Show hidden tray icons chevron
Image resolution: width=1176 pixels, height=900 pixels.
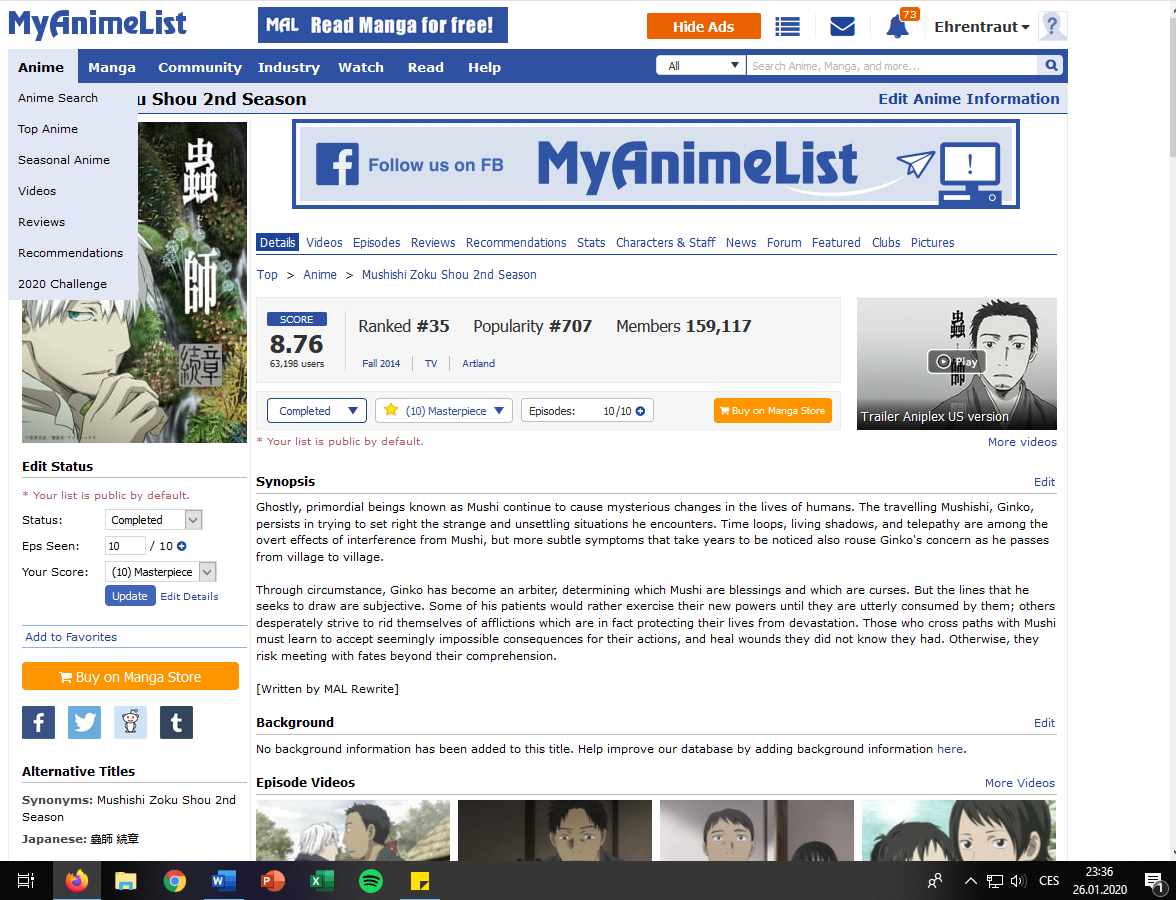tap(970, 881)
